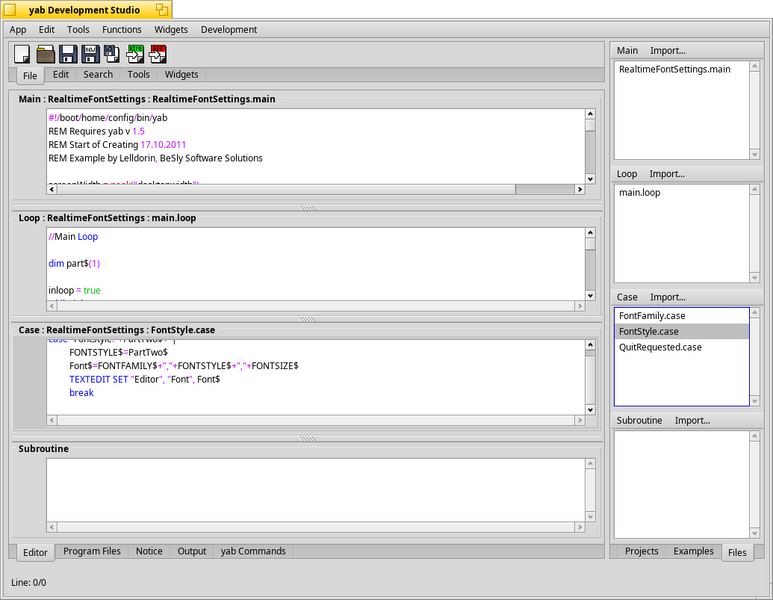Select QuitRequested.case in the Case list
The image size is (773, 600).
click(x=682, y=348)
